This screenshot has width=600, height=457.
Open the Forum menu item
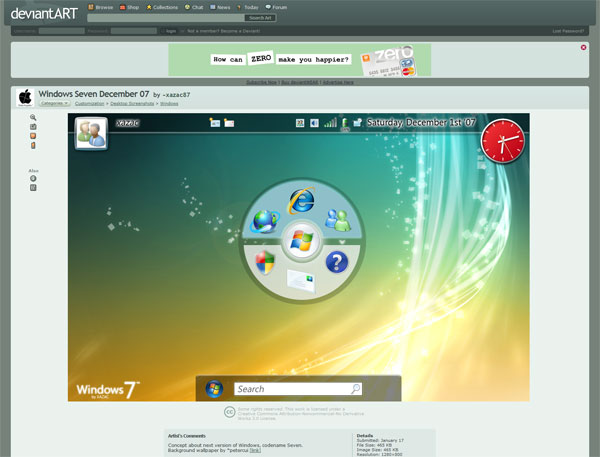click(x=276, y=7)
